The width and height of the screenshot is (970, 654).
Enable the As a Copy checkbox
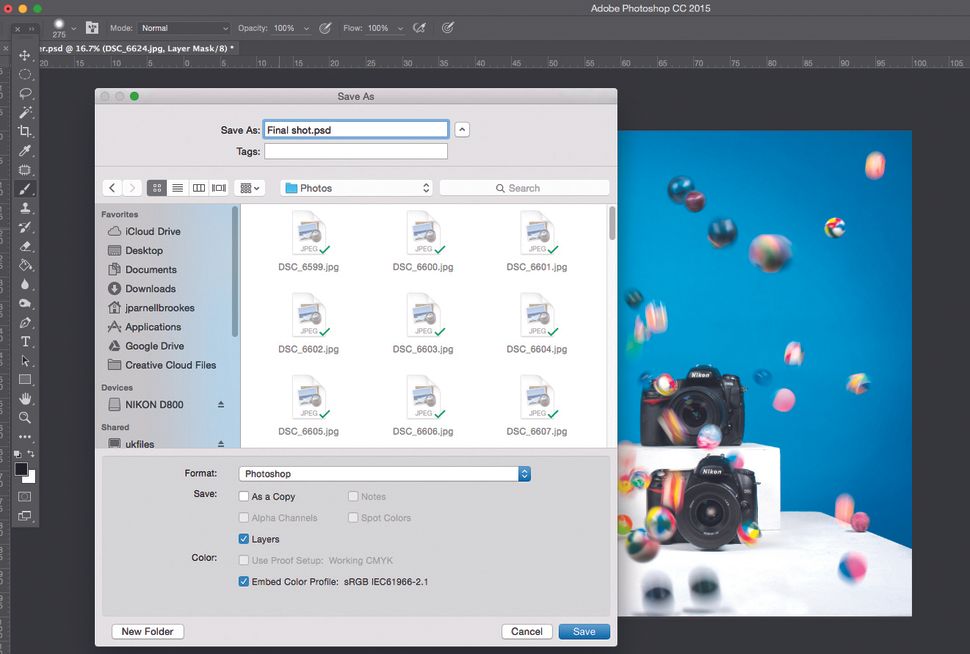click(x=244, y=497)
